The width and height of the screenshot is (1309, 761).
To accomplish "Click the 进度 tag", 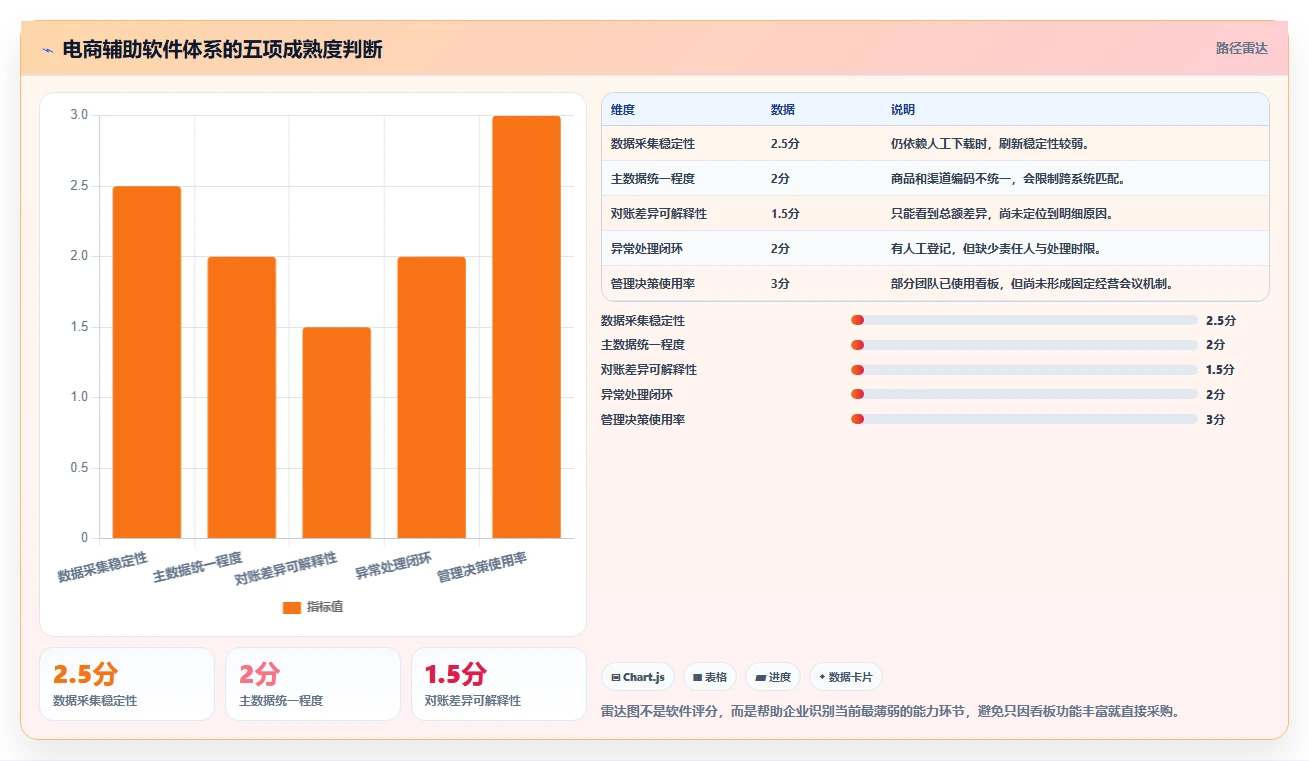I will pyautogui.click(x=773, y=677).
